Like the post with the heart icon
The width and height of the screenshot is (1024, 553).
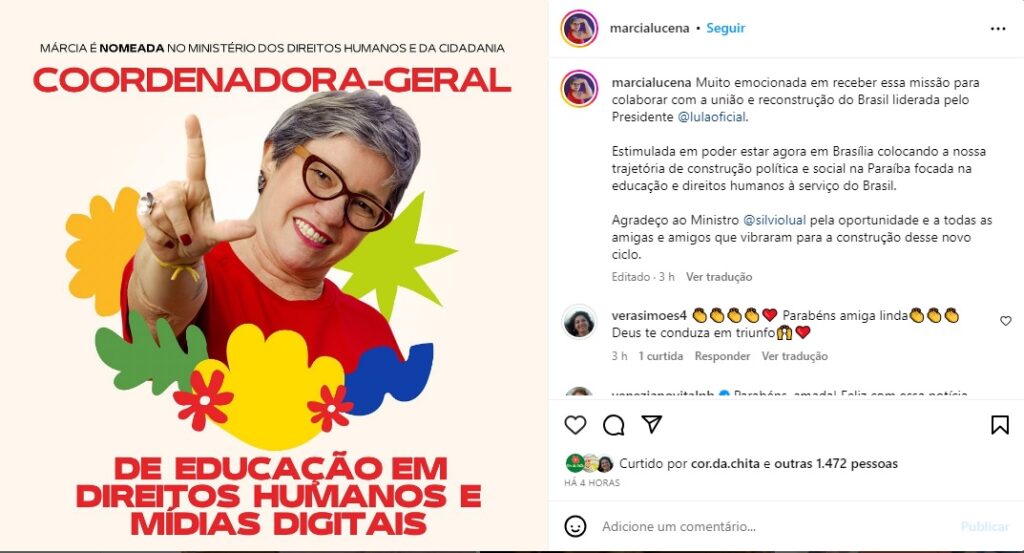(x=575, y=425)
